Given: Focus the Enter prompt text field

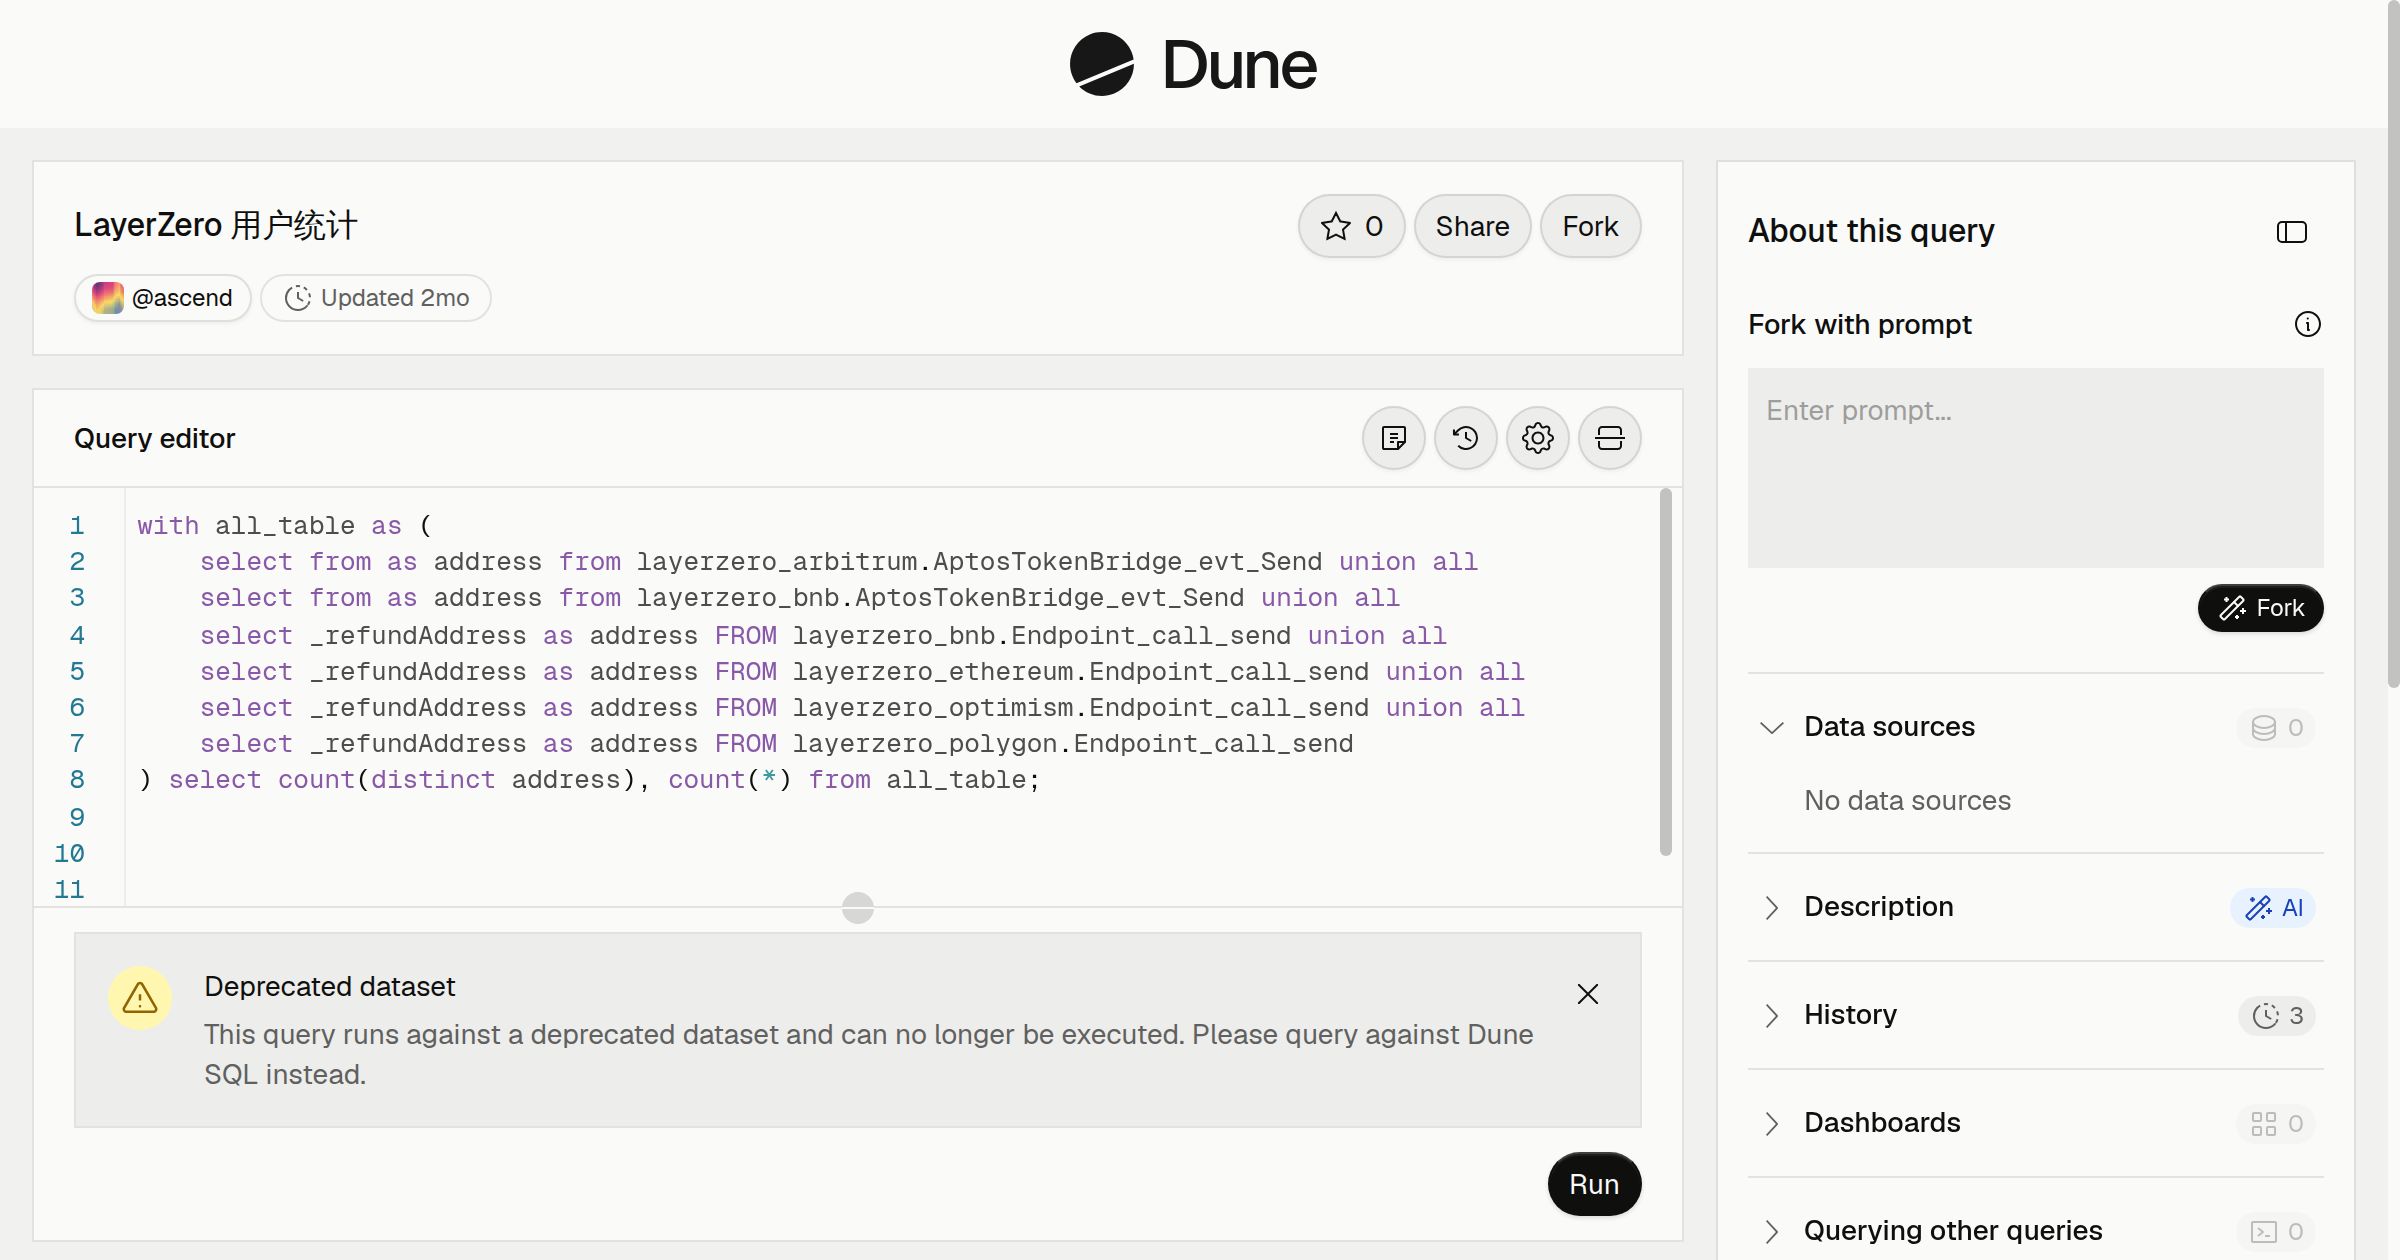Looking at the screenshot, I should [2035, 468].
